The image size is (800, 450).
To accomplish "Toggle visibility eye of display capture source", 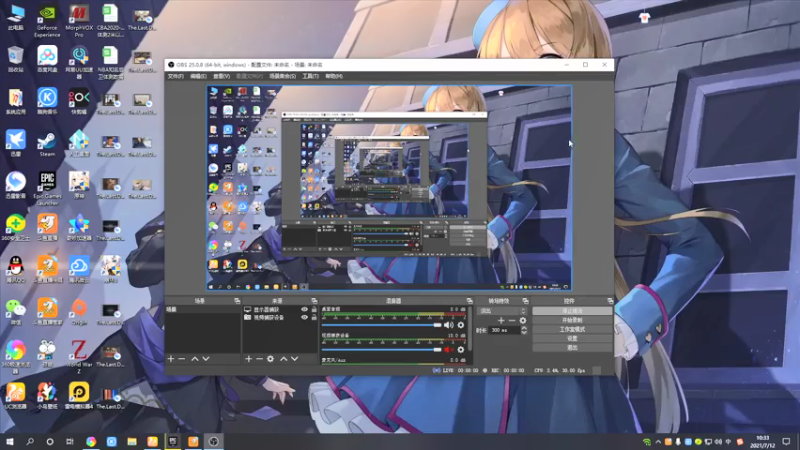I will (305, 309).
